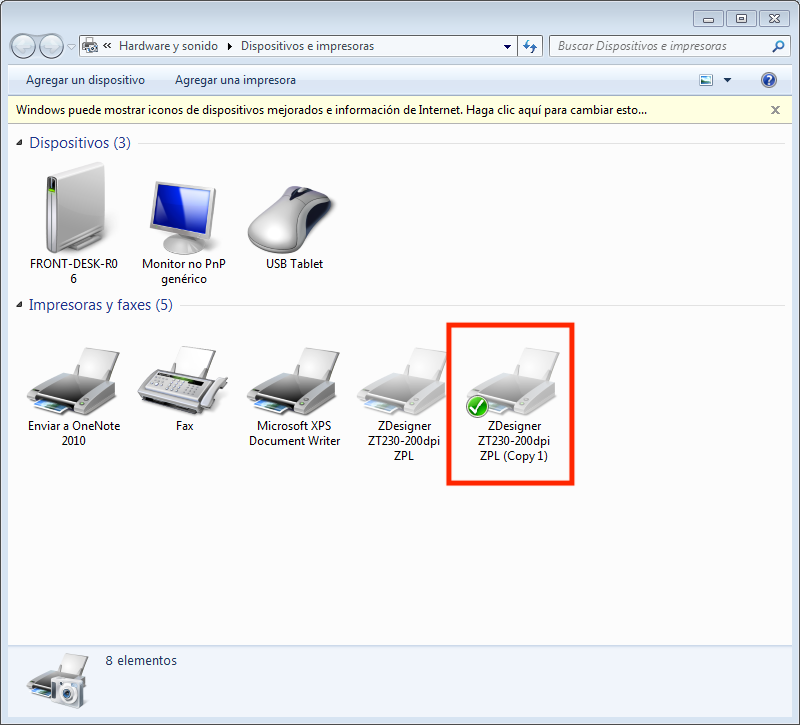The height and width of the screenshot is (725, 800).
Task: Click the yellow information bar message
Action: click(x=331, y=110)
